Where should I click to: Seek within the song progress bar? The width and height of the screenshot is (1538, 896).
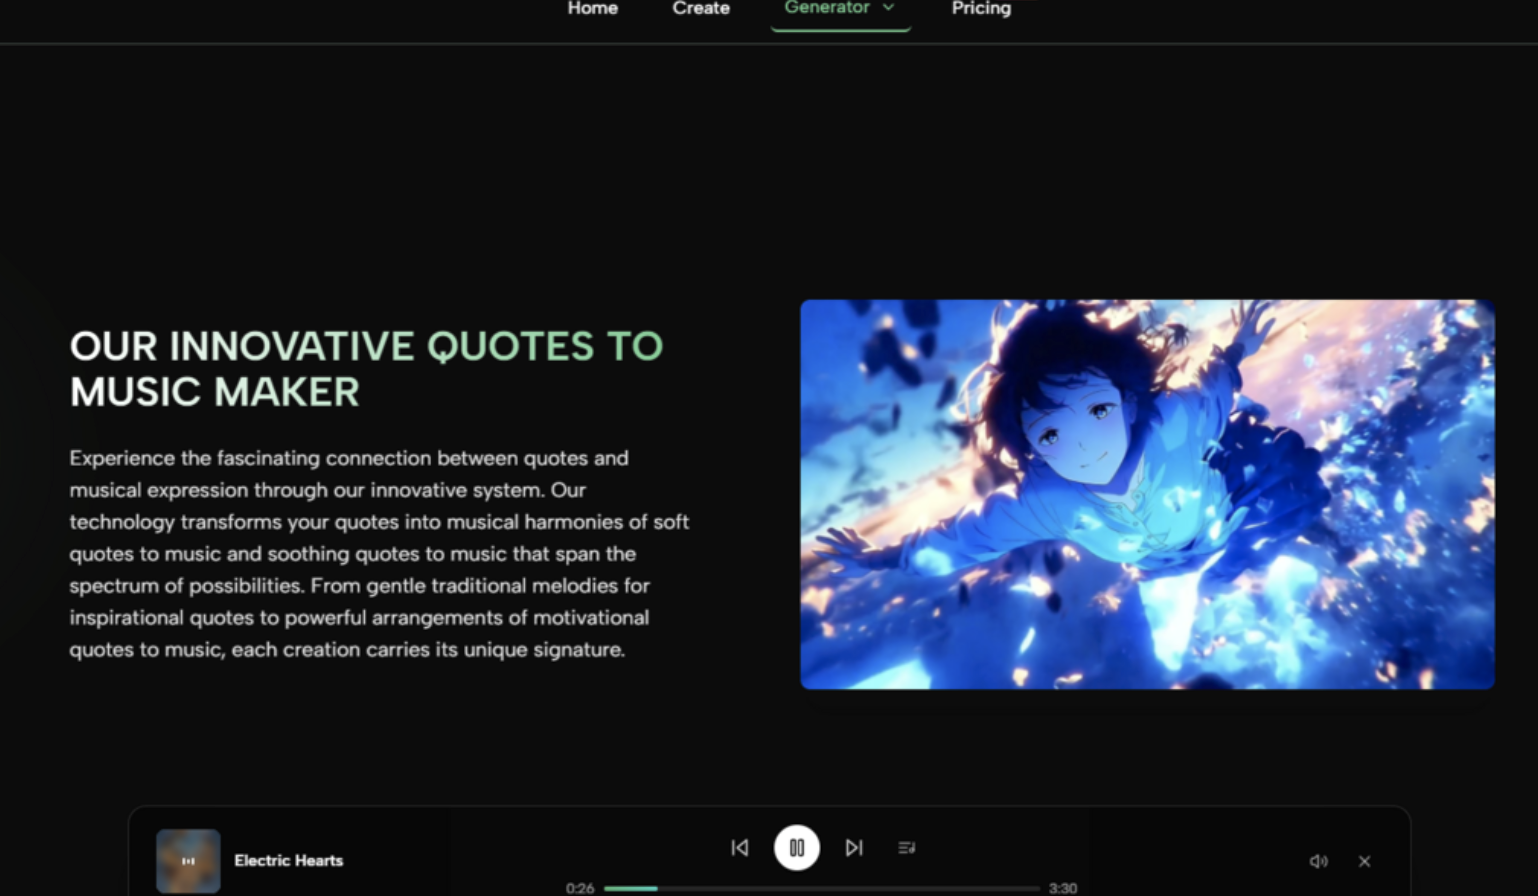[822, 888]
